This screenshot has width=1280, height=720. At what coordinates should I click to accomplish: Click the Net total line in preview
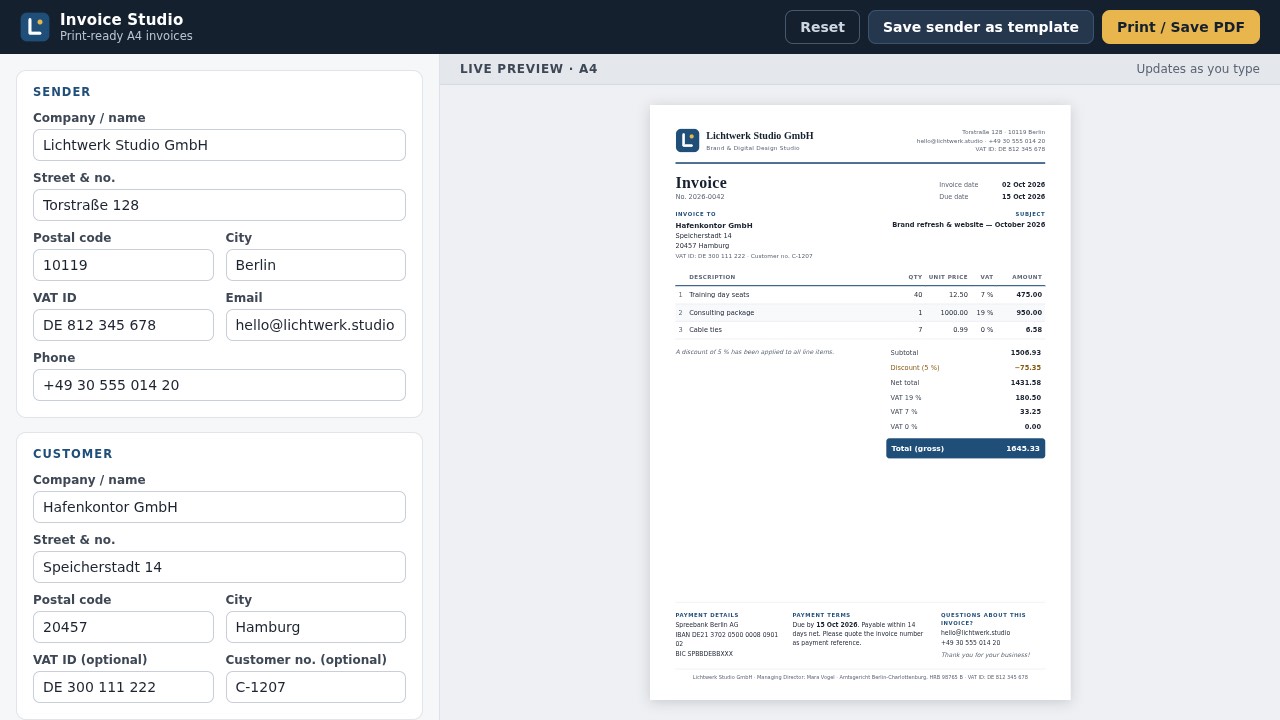965,382
